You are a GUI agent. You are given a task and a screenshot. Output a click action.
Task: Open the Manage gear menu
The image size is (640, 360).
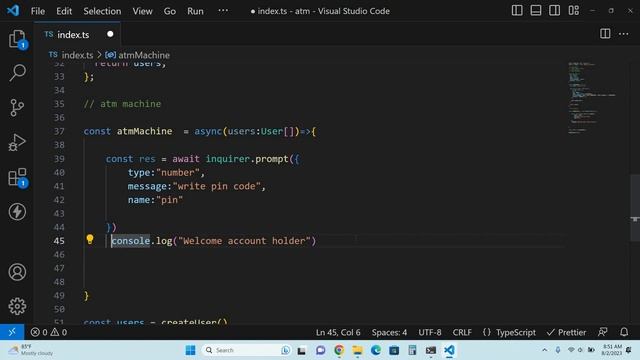tap(17, 306)
